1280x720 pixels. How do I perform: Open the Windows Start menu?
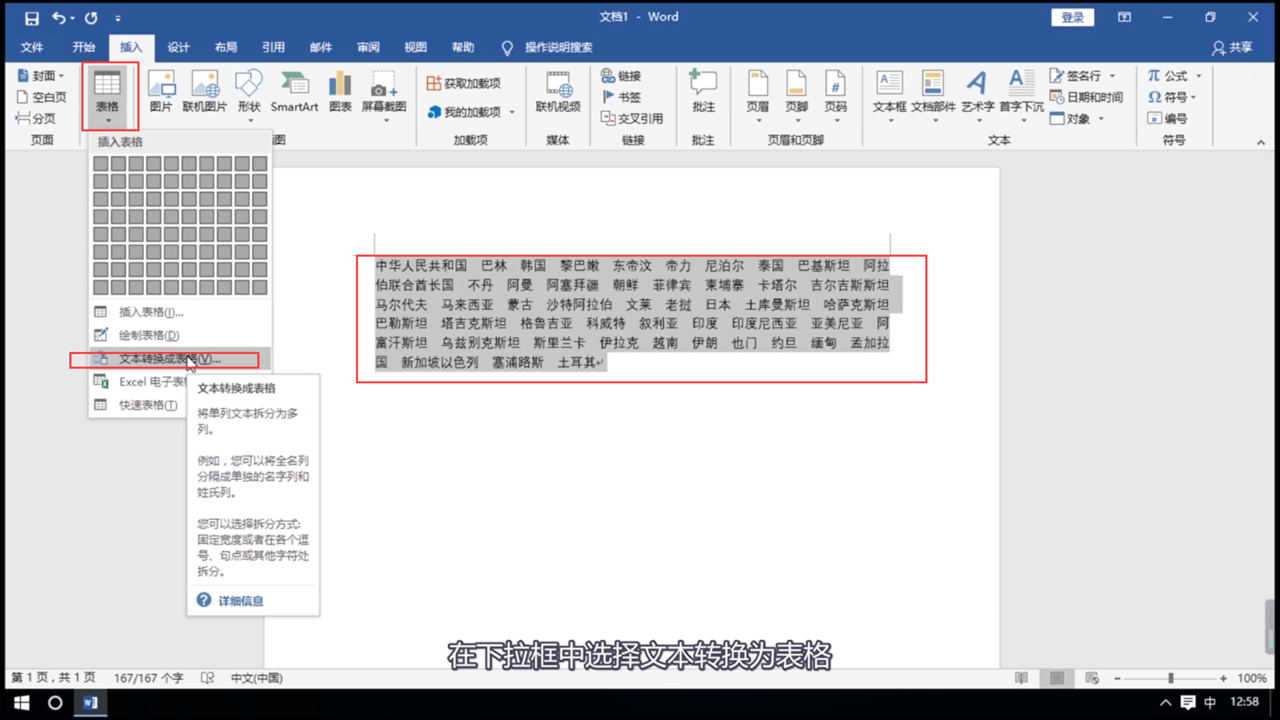[20, 703]
